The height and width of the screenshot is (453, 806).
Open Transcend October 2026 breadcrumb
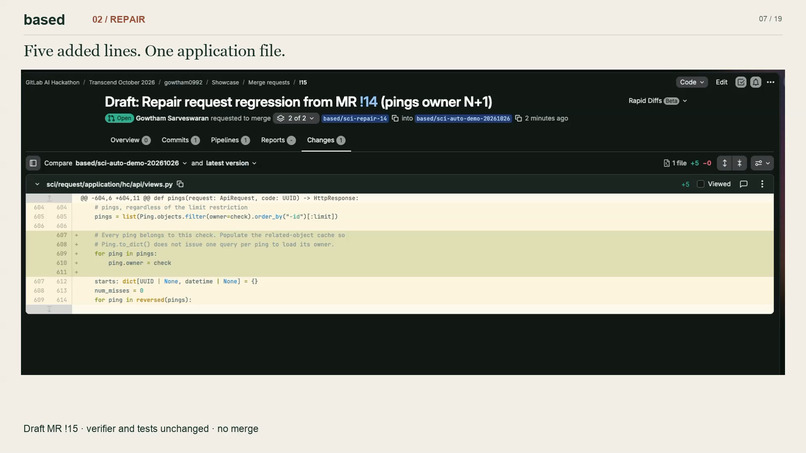[121, 82]
